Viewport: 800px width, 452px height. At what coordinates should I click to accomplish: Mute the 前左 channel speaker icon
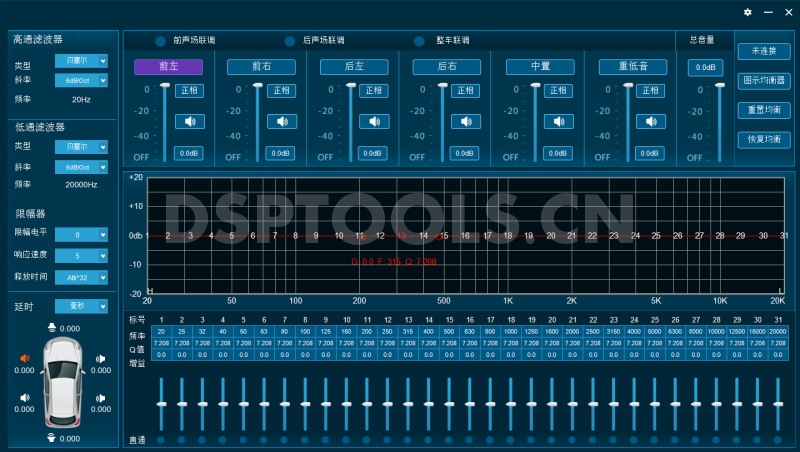190,121
